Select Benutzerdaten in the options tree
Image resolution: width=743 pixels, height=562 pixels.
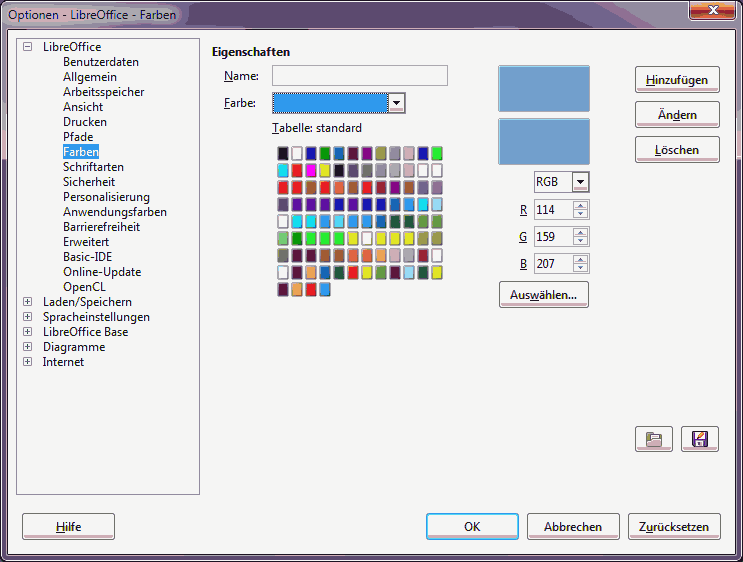(x=101, y=62)
